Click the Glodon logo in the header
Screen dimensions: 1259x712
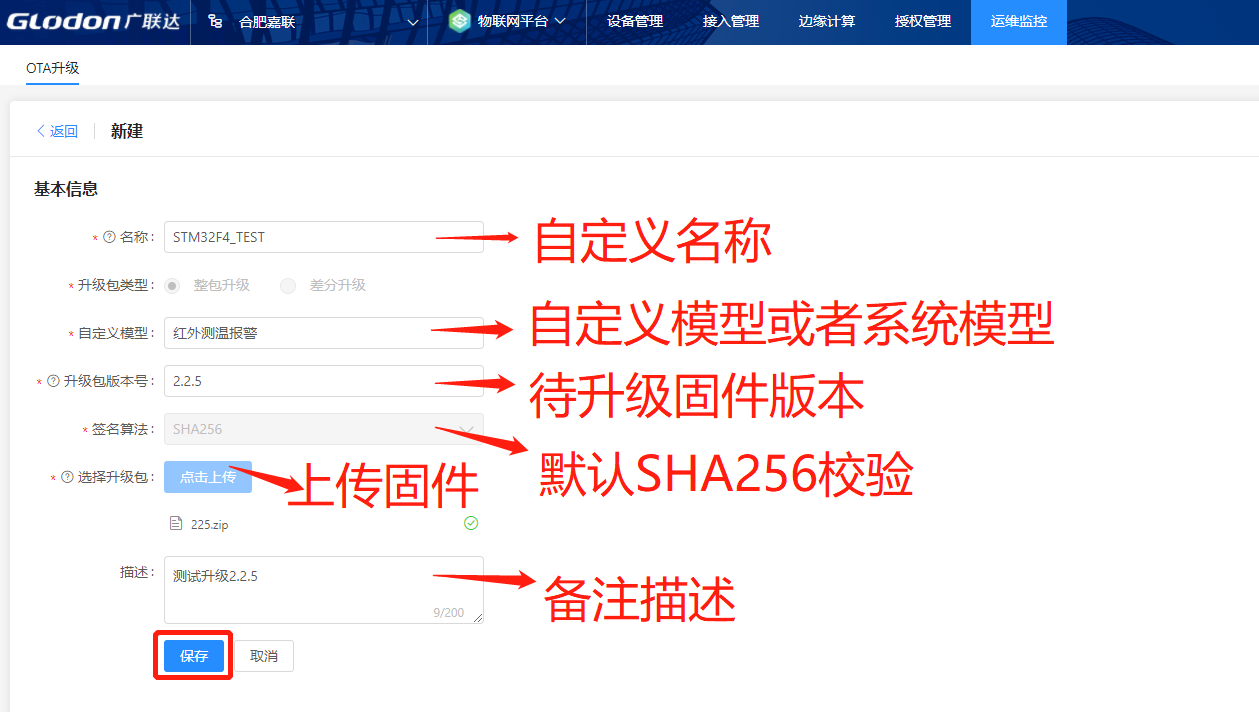point(94,21)
